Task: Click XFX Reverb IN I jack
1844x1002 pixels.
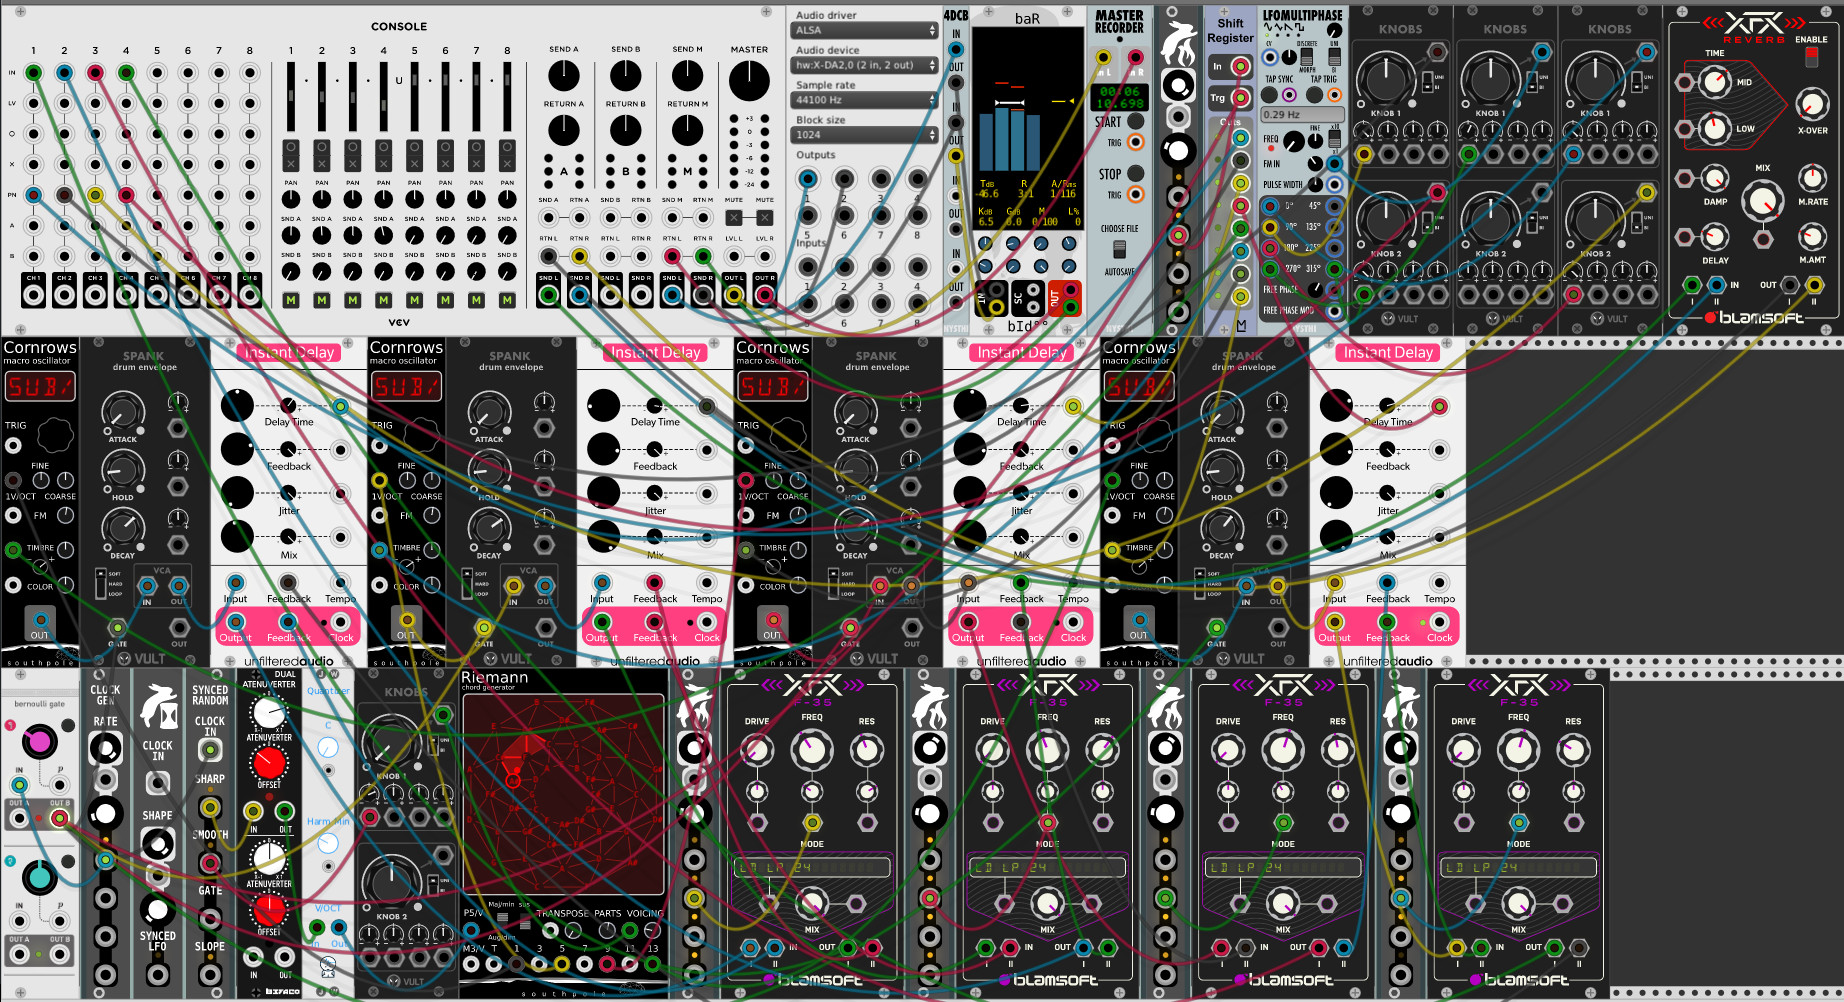Action: point(1692,285)
